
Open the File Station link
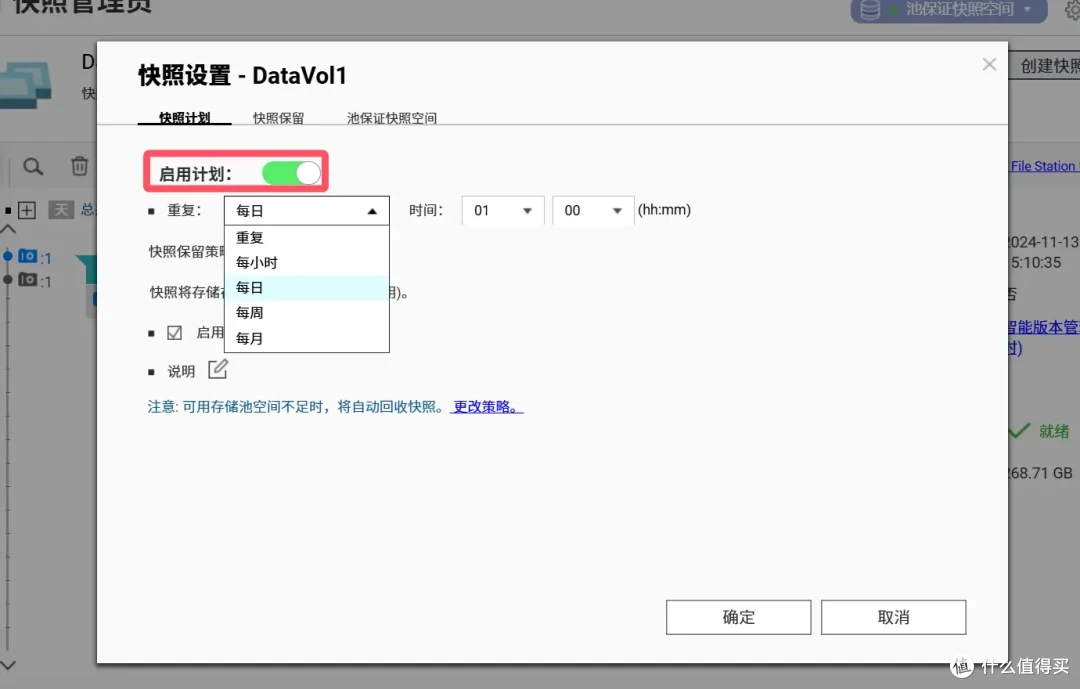pyautogui.click(x=1043, y=166)
